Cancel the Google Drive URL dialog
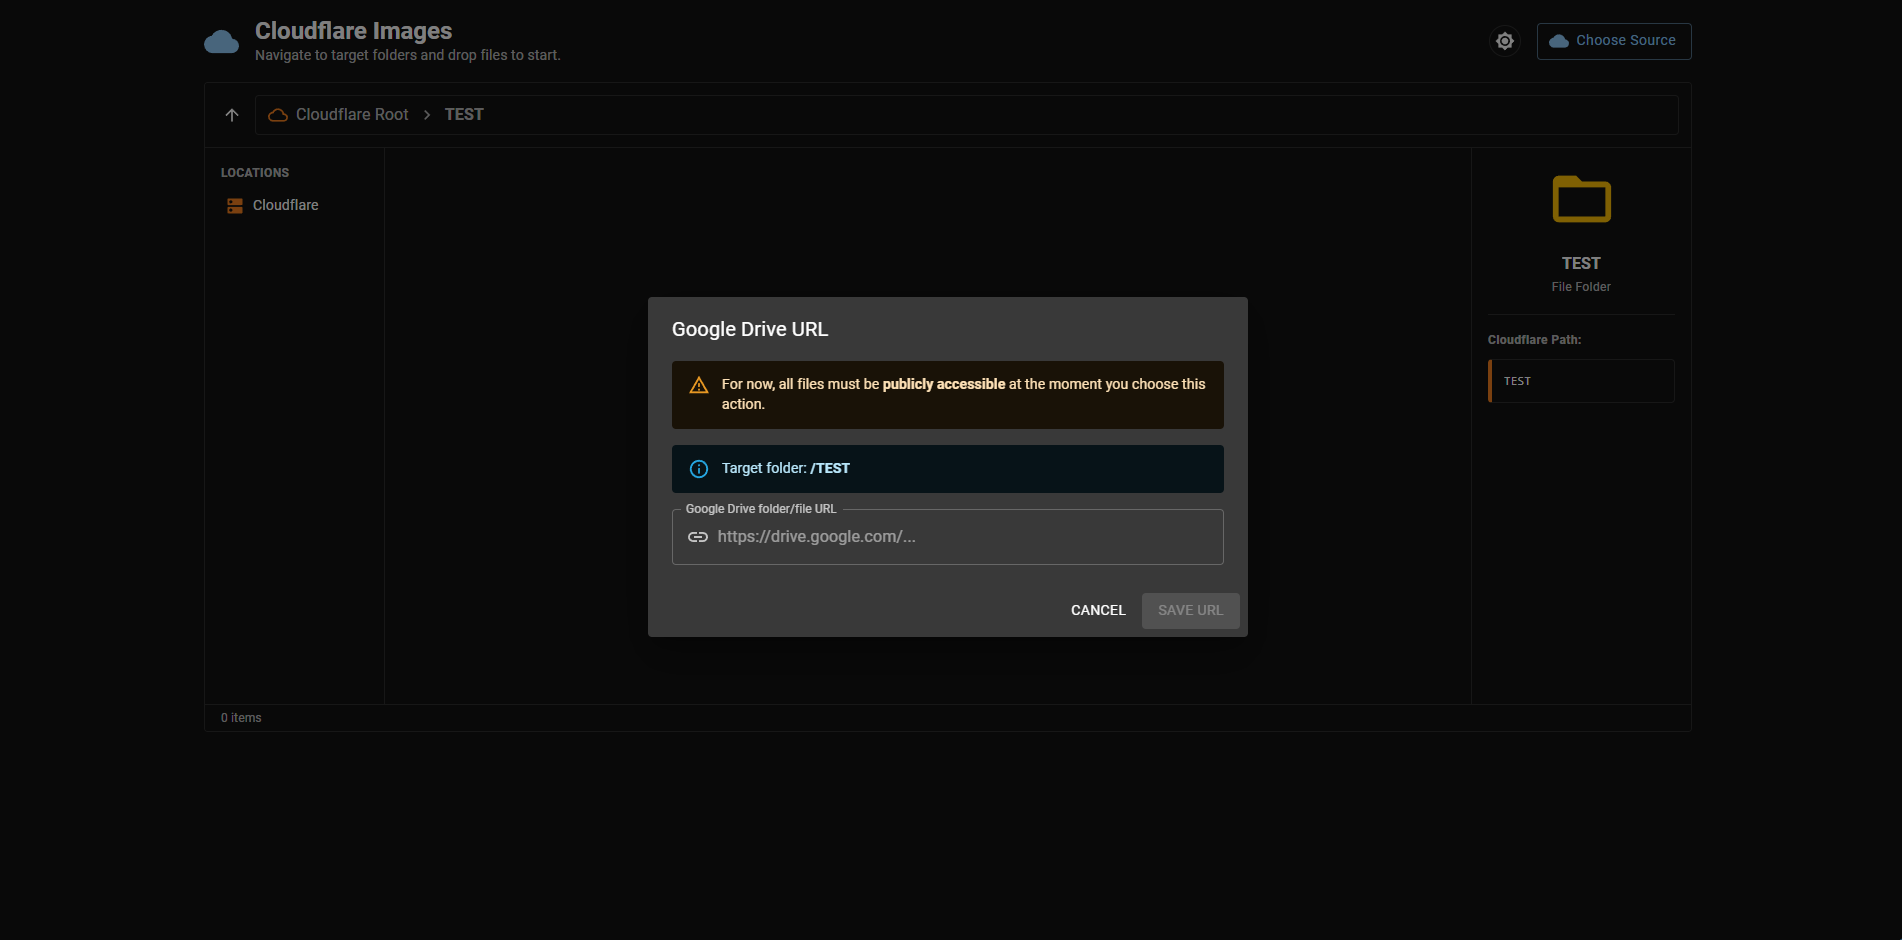Image resolution: width=1902 pixels, height=940 pixels. tap(1098, 611)
